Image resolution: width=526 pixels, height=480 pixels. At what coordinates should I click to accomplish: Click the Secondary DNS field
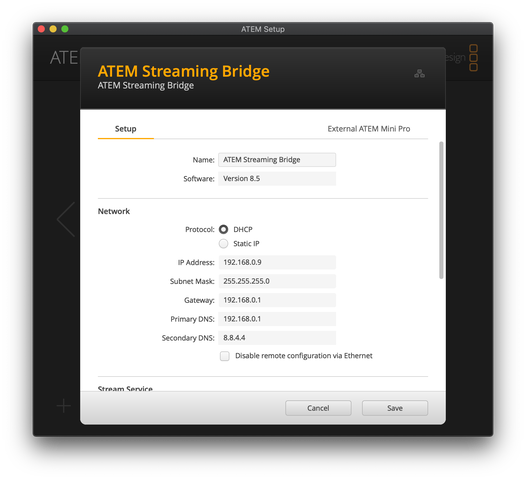point(277,338)
